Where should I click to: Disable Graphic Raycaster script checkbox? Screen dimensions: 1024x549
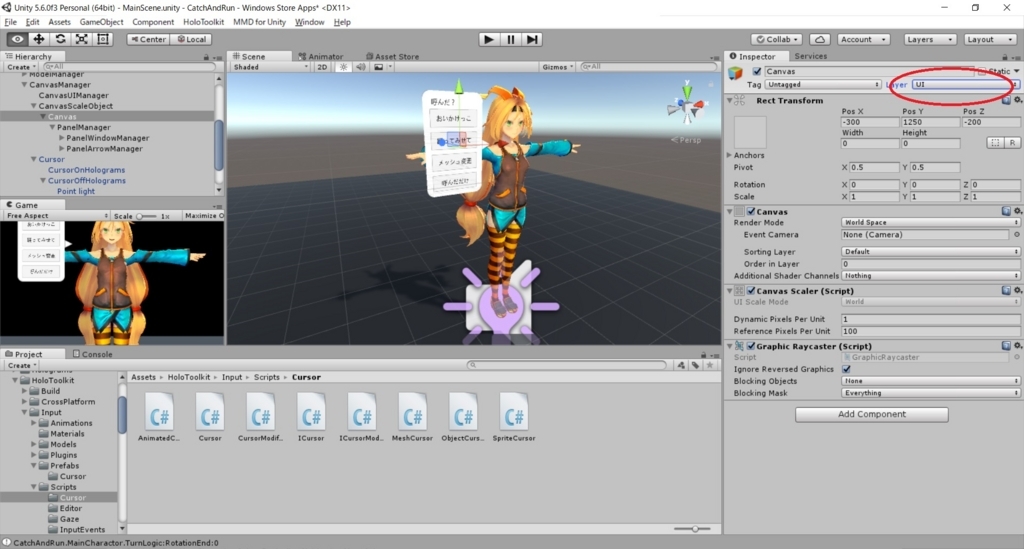click(x=751, y=346)
